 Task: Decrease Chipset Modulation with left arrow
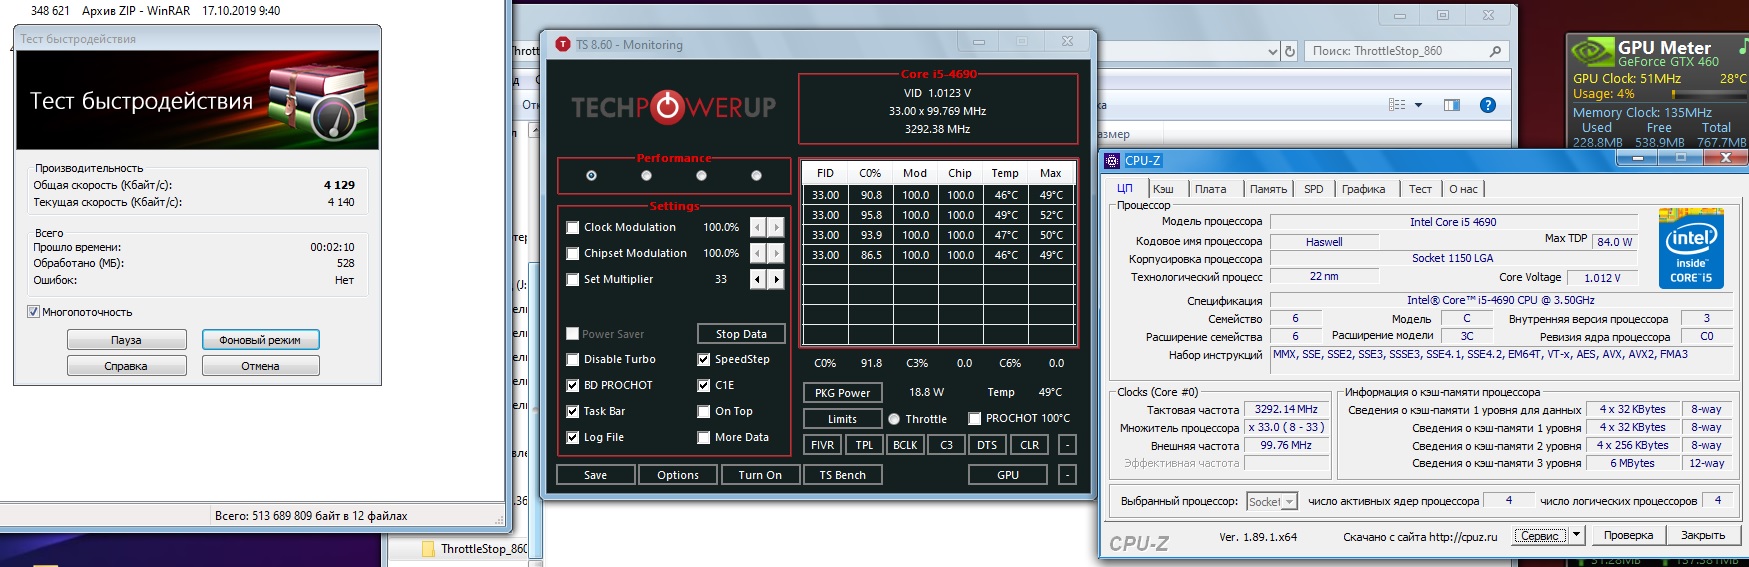[x=758, y=253]
